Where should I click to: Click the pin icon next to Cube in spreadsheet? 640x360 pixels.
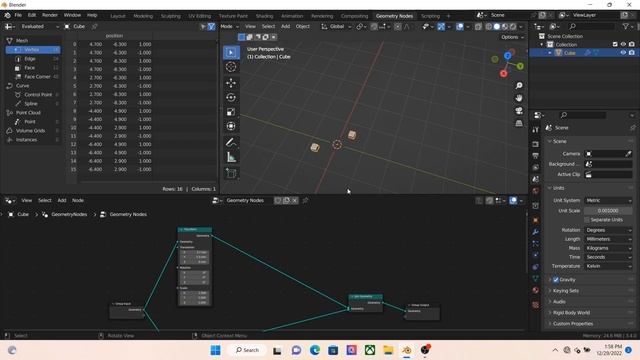click(x=95, y=27)
